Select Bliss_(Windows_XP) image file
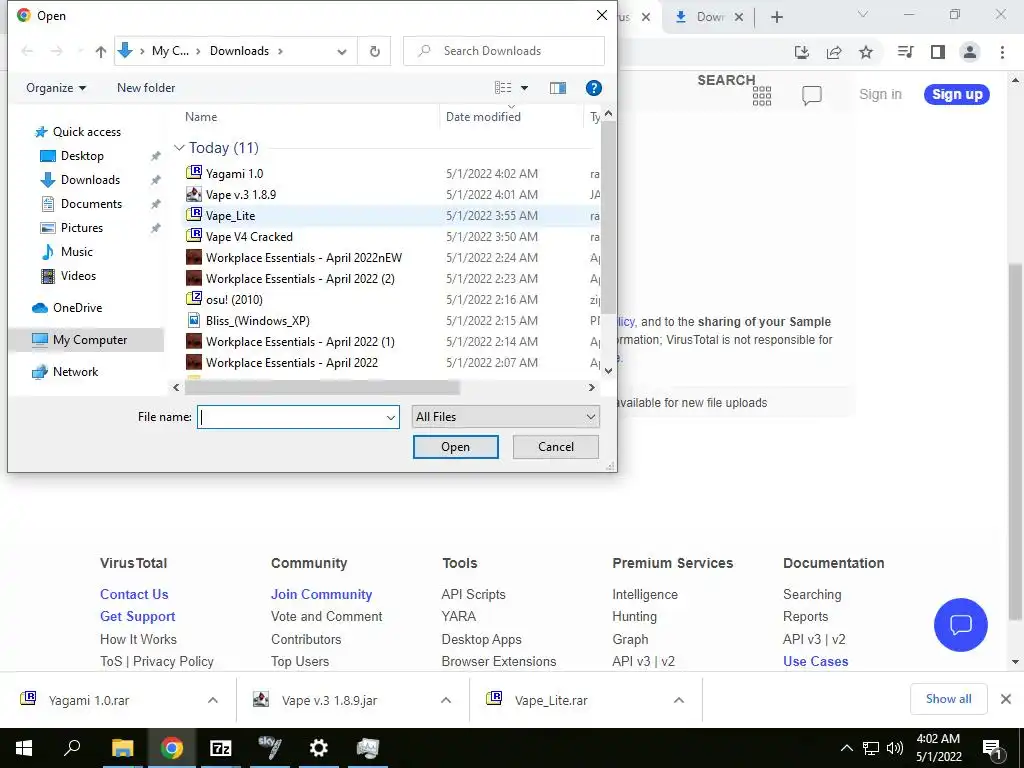The height and width of the screenshot is (768, 1024). [x=258, y=321]
